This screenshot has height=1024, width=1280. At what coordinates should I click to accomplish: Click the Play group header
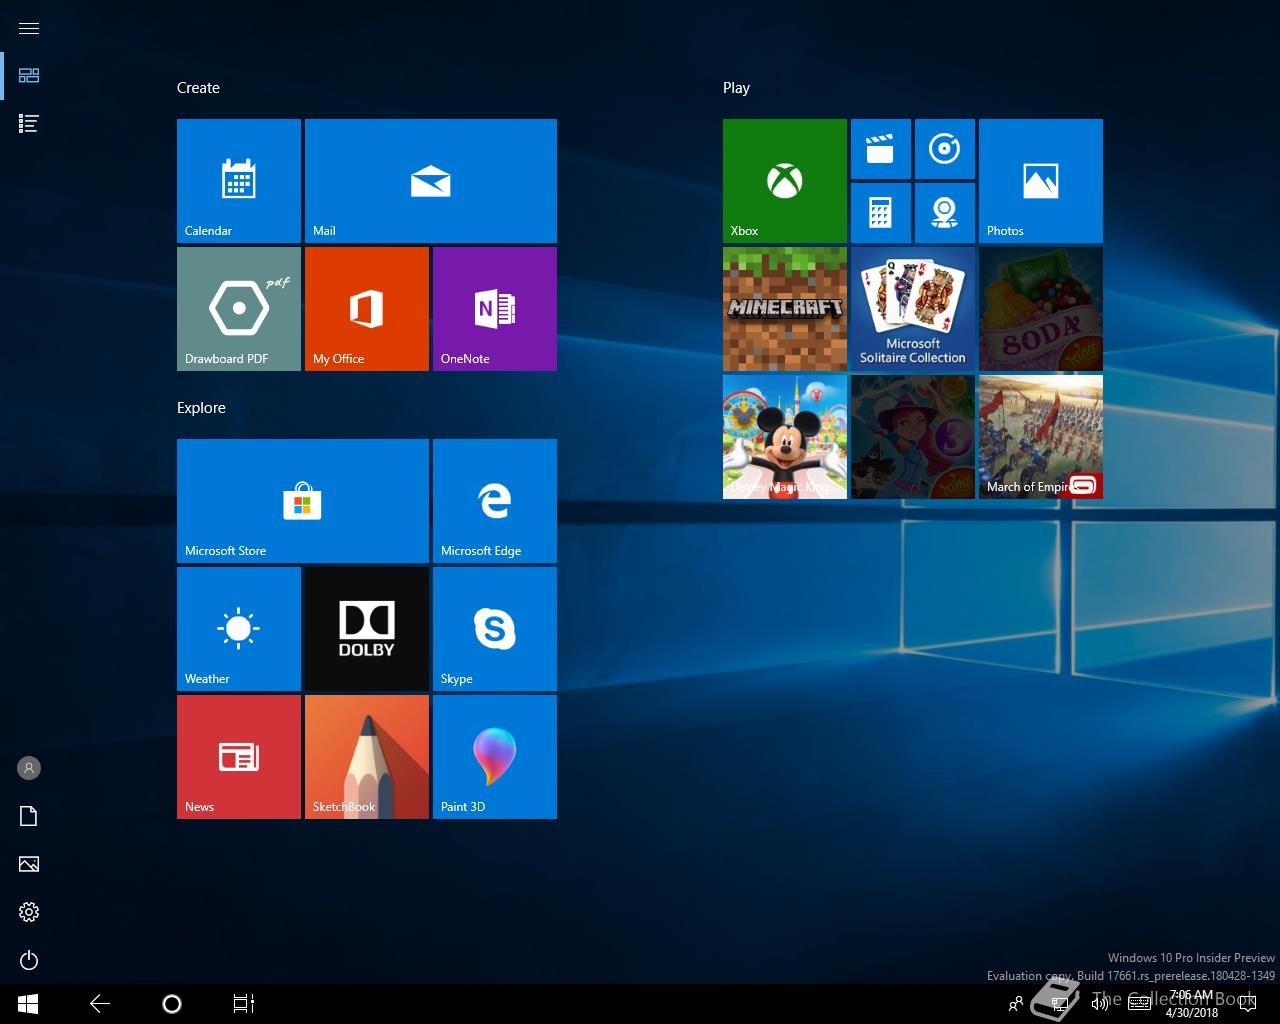pos(736,88)
